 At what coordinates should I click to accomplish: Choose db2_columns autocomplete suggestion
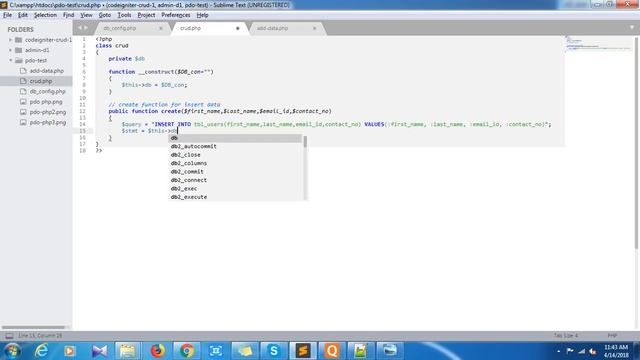(236, 163)
